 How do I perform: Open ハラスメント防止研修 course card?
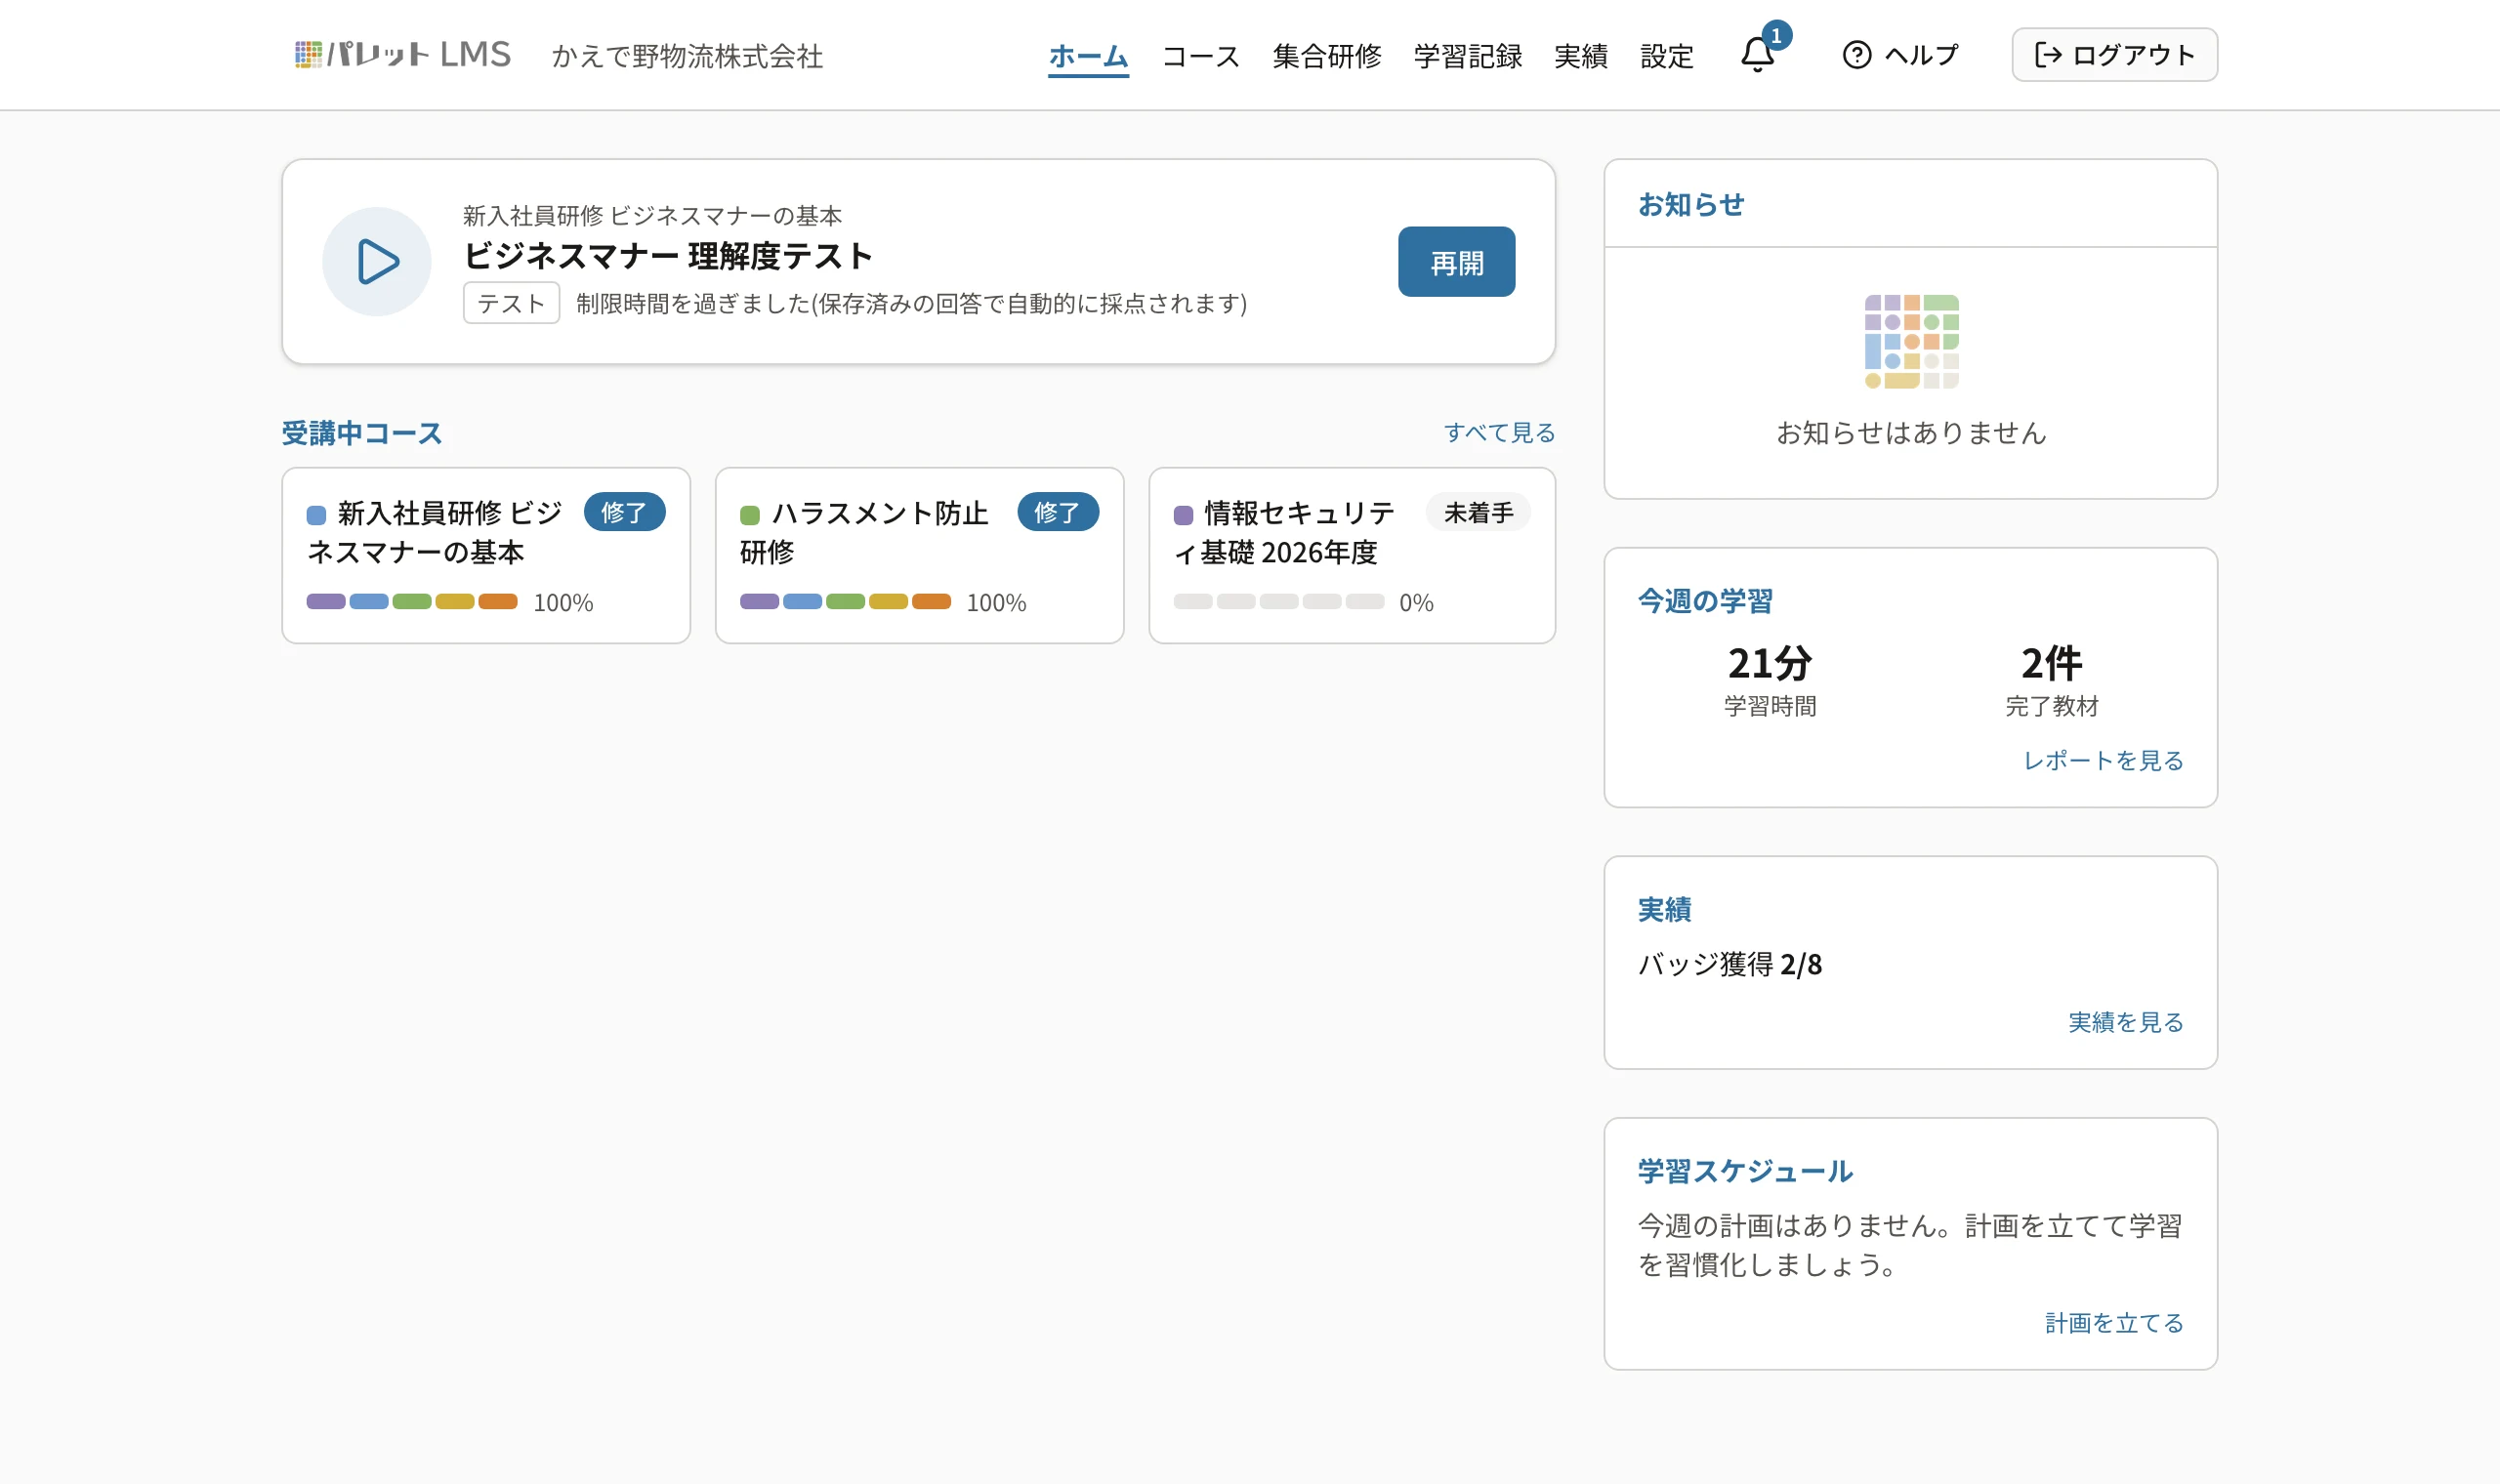coord(919,556)
